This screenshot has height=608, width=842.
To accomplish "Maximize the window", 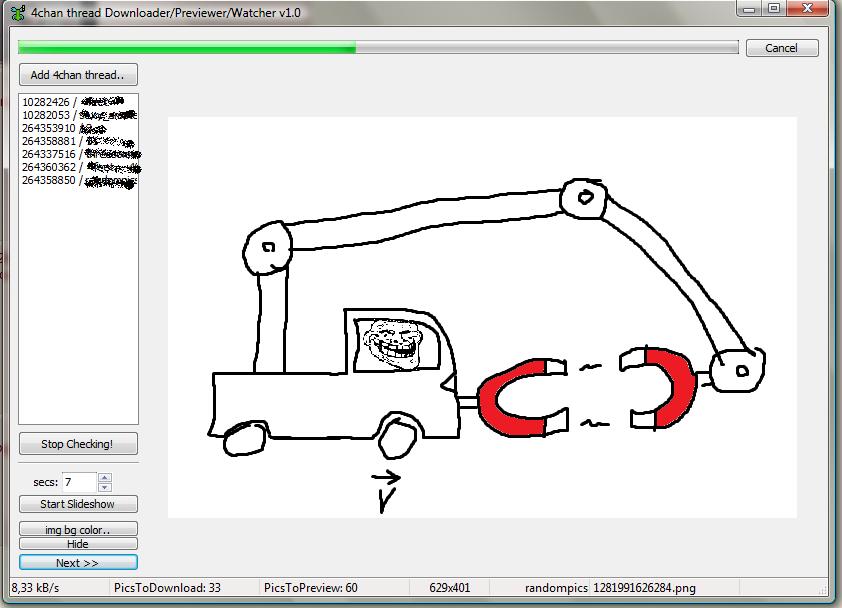I will [774, 9].
